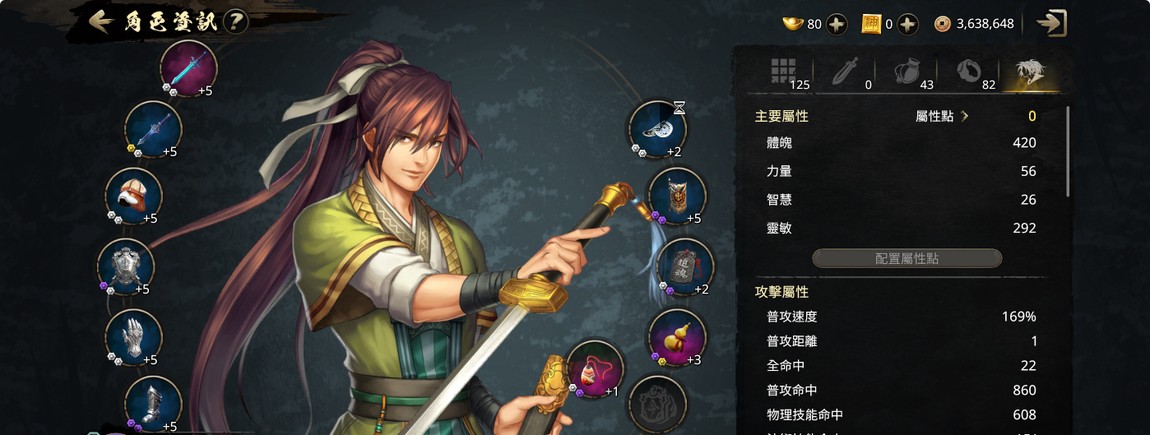
Task: Select the empty locked equipment slot
Action: (658, 403)
